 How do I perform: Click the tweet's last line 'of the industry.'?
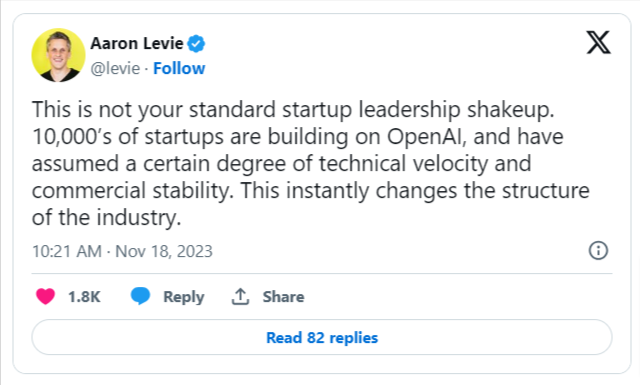tap(107, 217)
